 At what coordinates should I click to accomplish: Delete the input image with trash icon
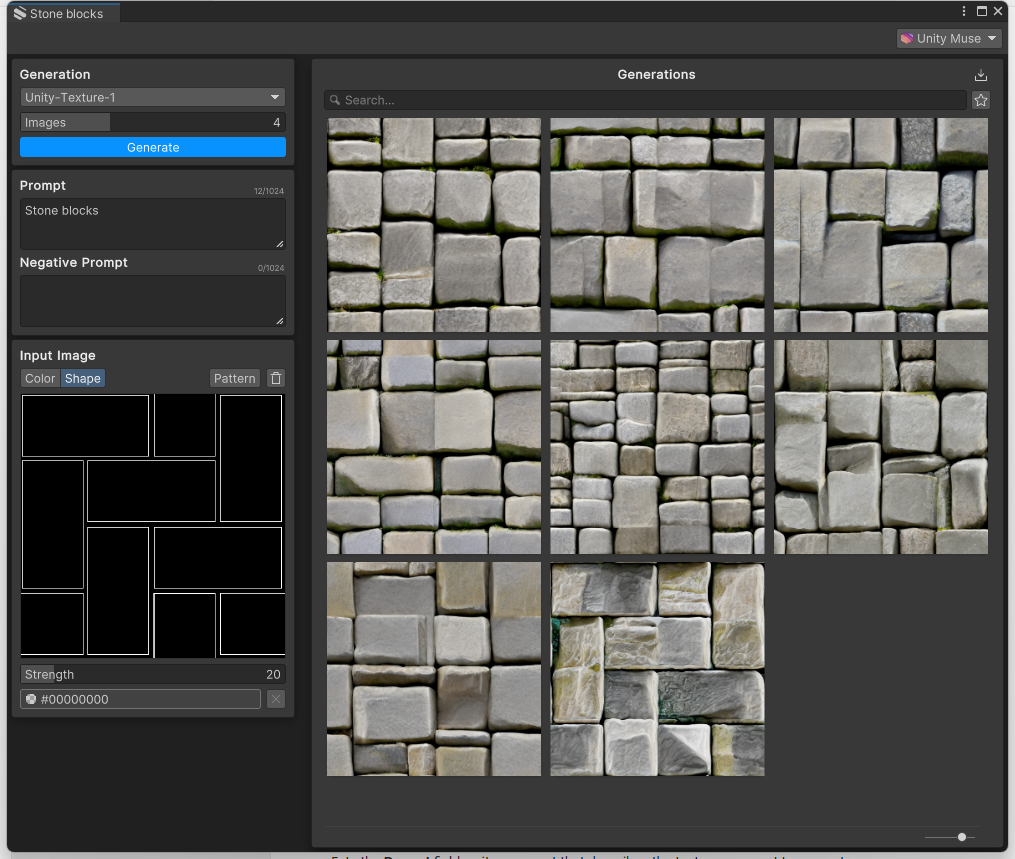click(x=276, y=378)
